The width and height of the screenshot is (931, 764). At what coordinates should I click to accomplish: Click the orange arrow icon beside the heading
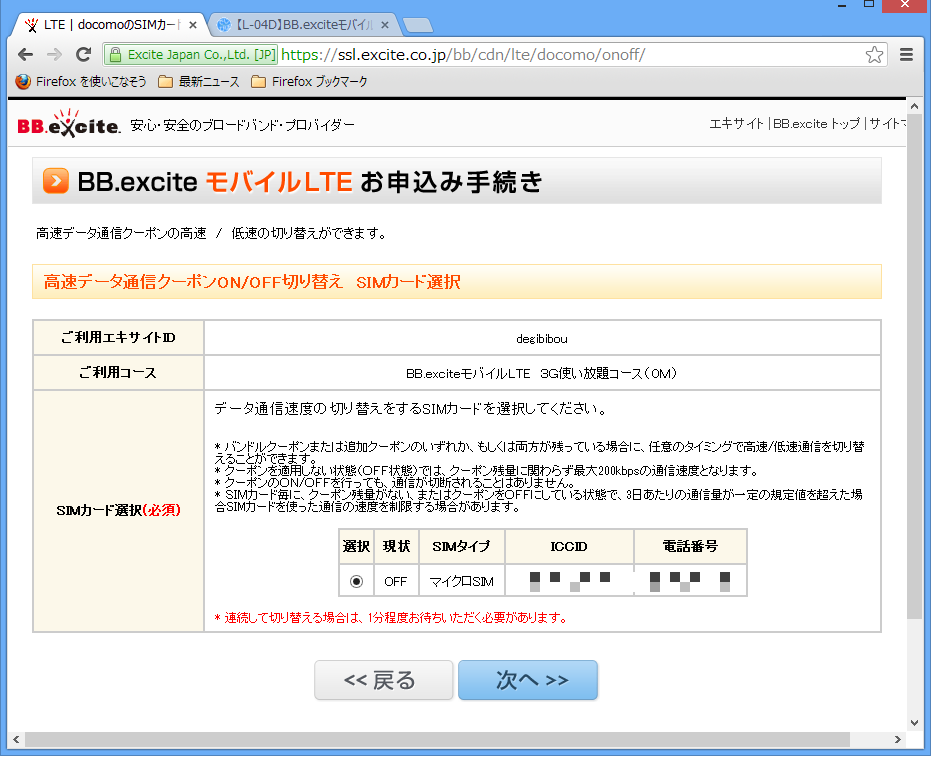click(56, 181)
